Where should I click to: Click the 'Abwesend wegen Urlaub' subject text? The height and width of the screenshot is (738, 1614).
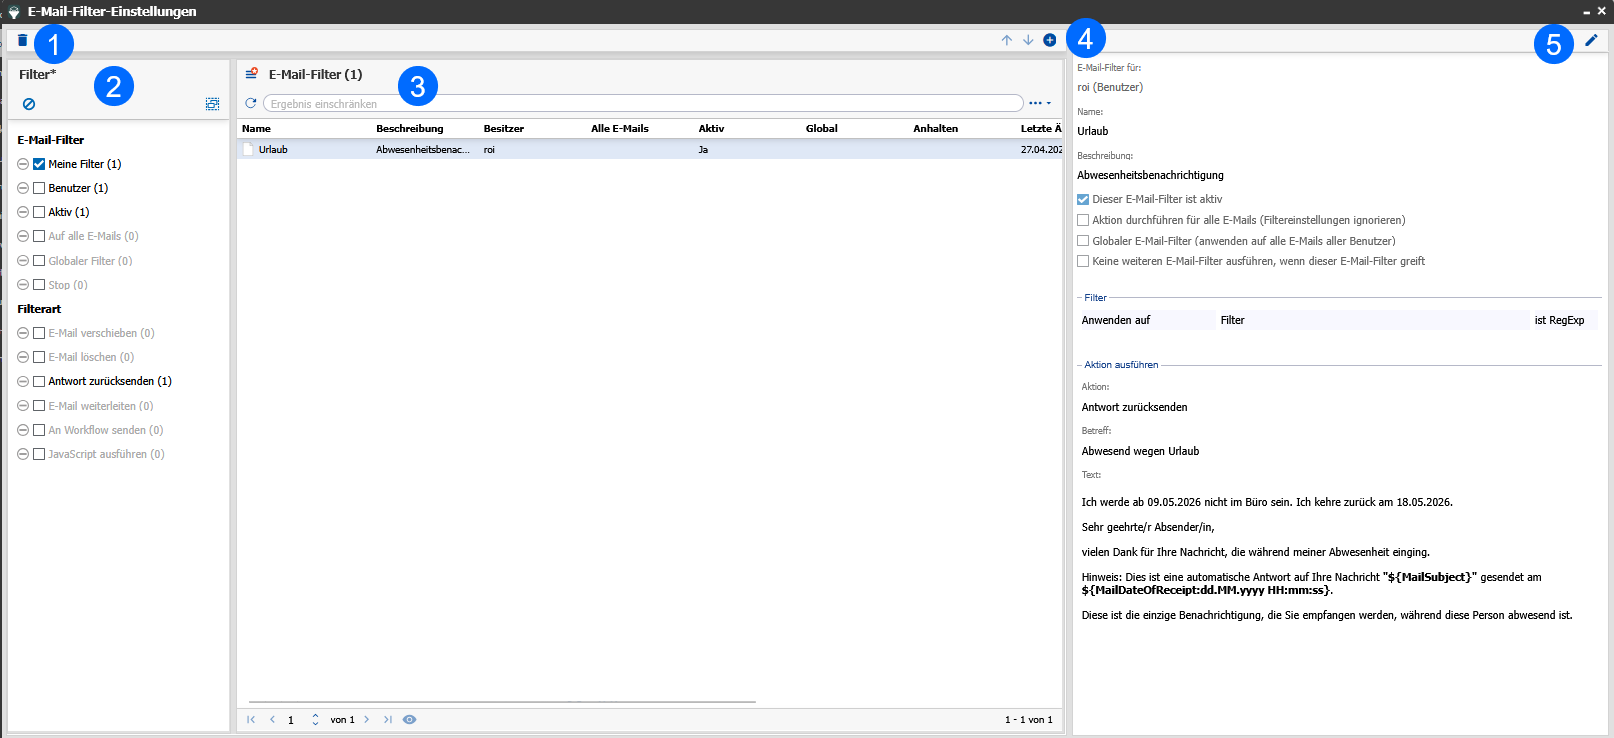click(1140, 451)
